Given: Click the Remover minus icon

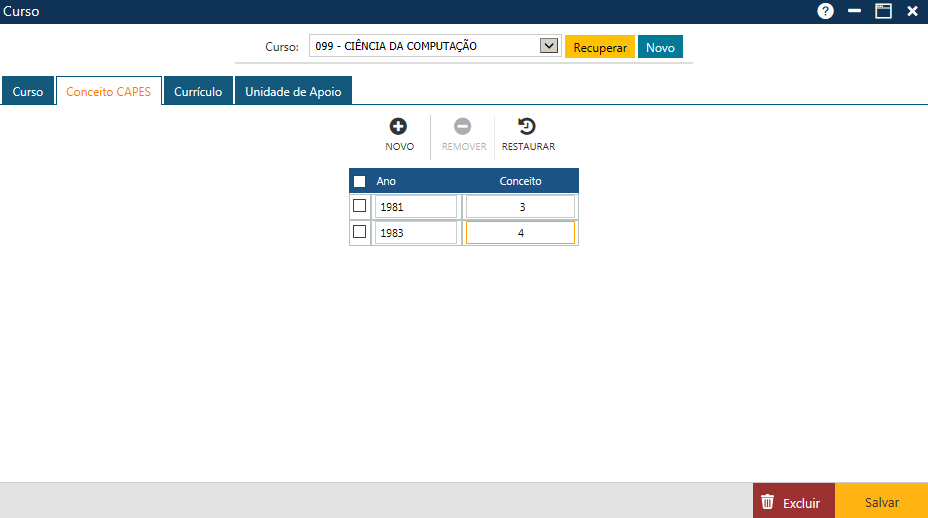Looking at the screenshot, I should click(463, 127).
